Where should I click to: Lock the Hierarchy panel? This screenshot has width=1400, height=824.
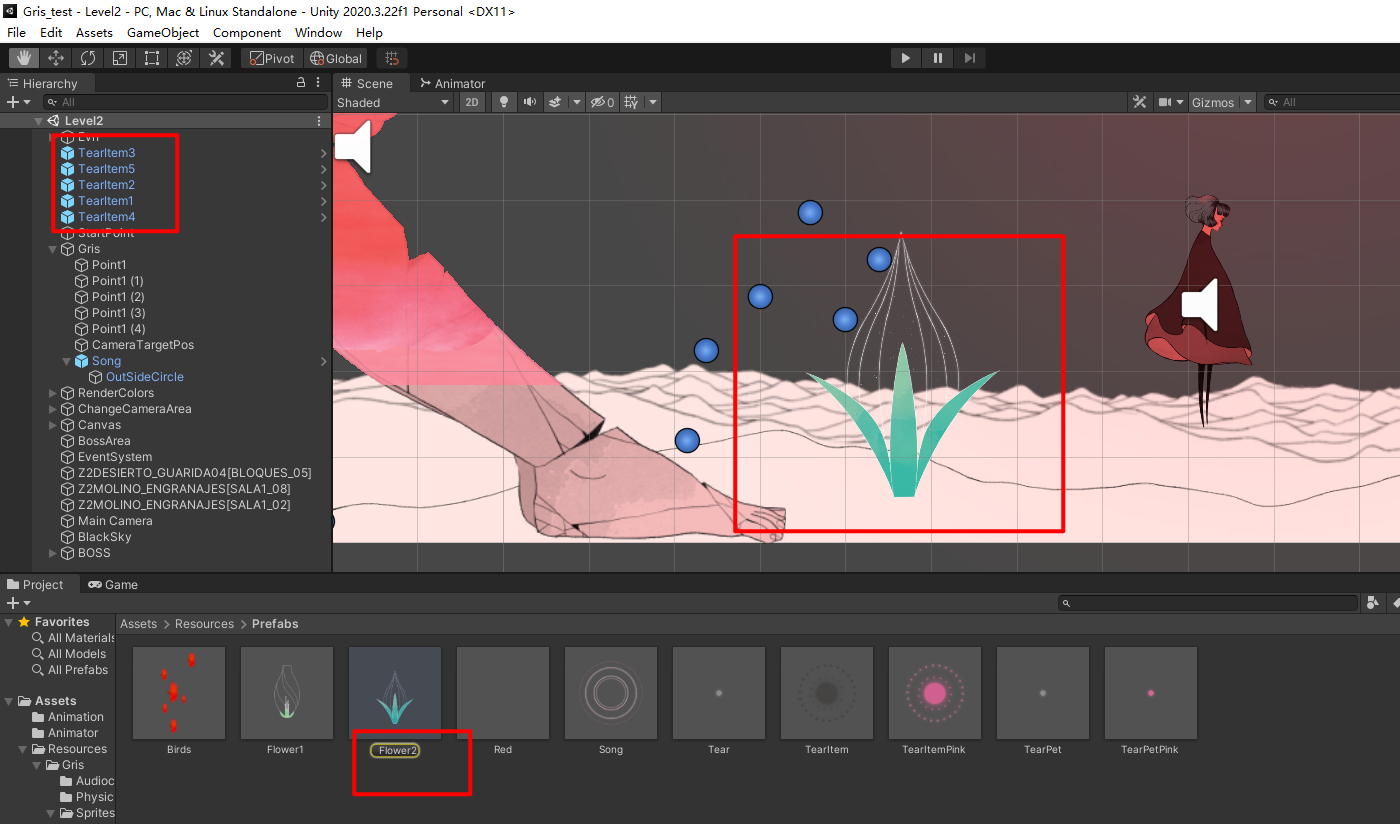click(x=301, y=83)
